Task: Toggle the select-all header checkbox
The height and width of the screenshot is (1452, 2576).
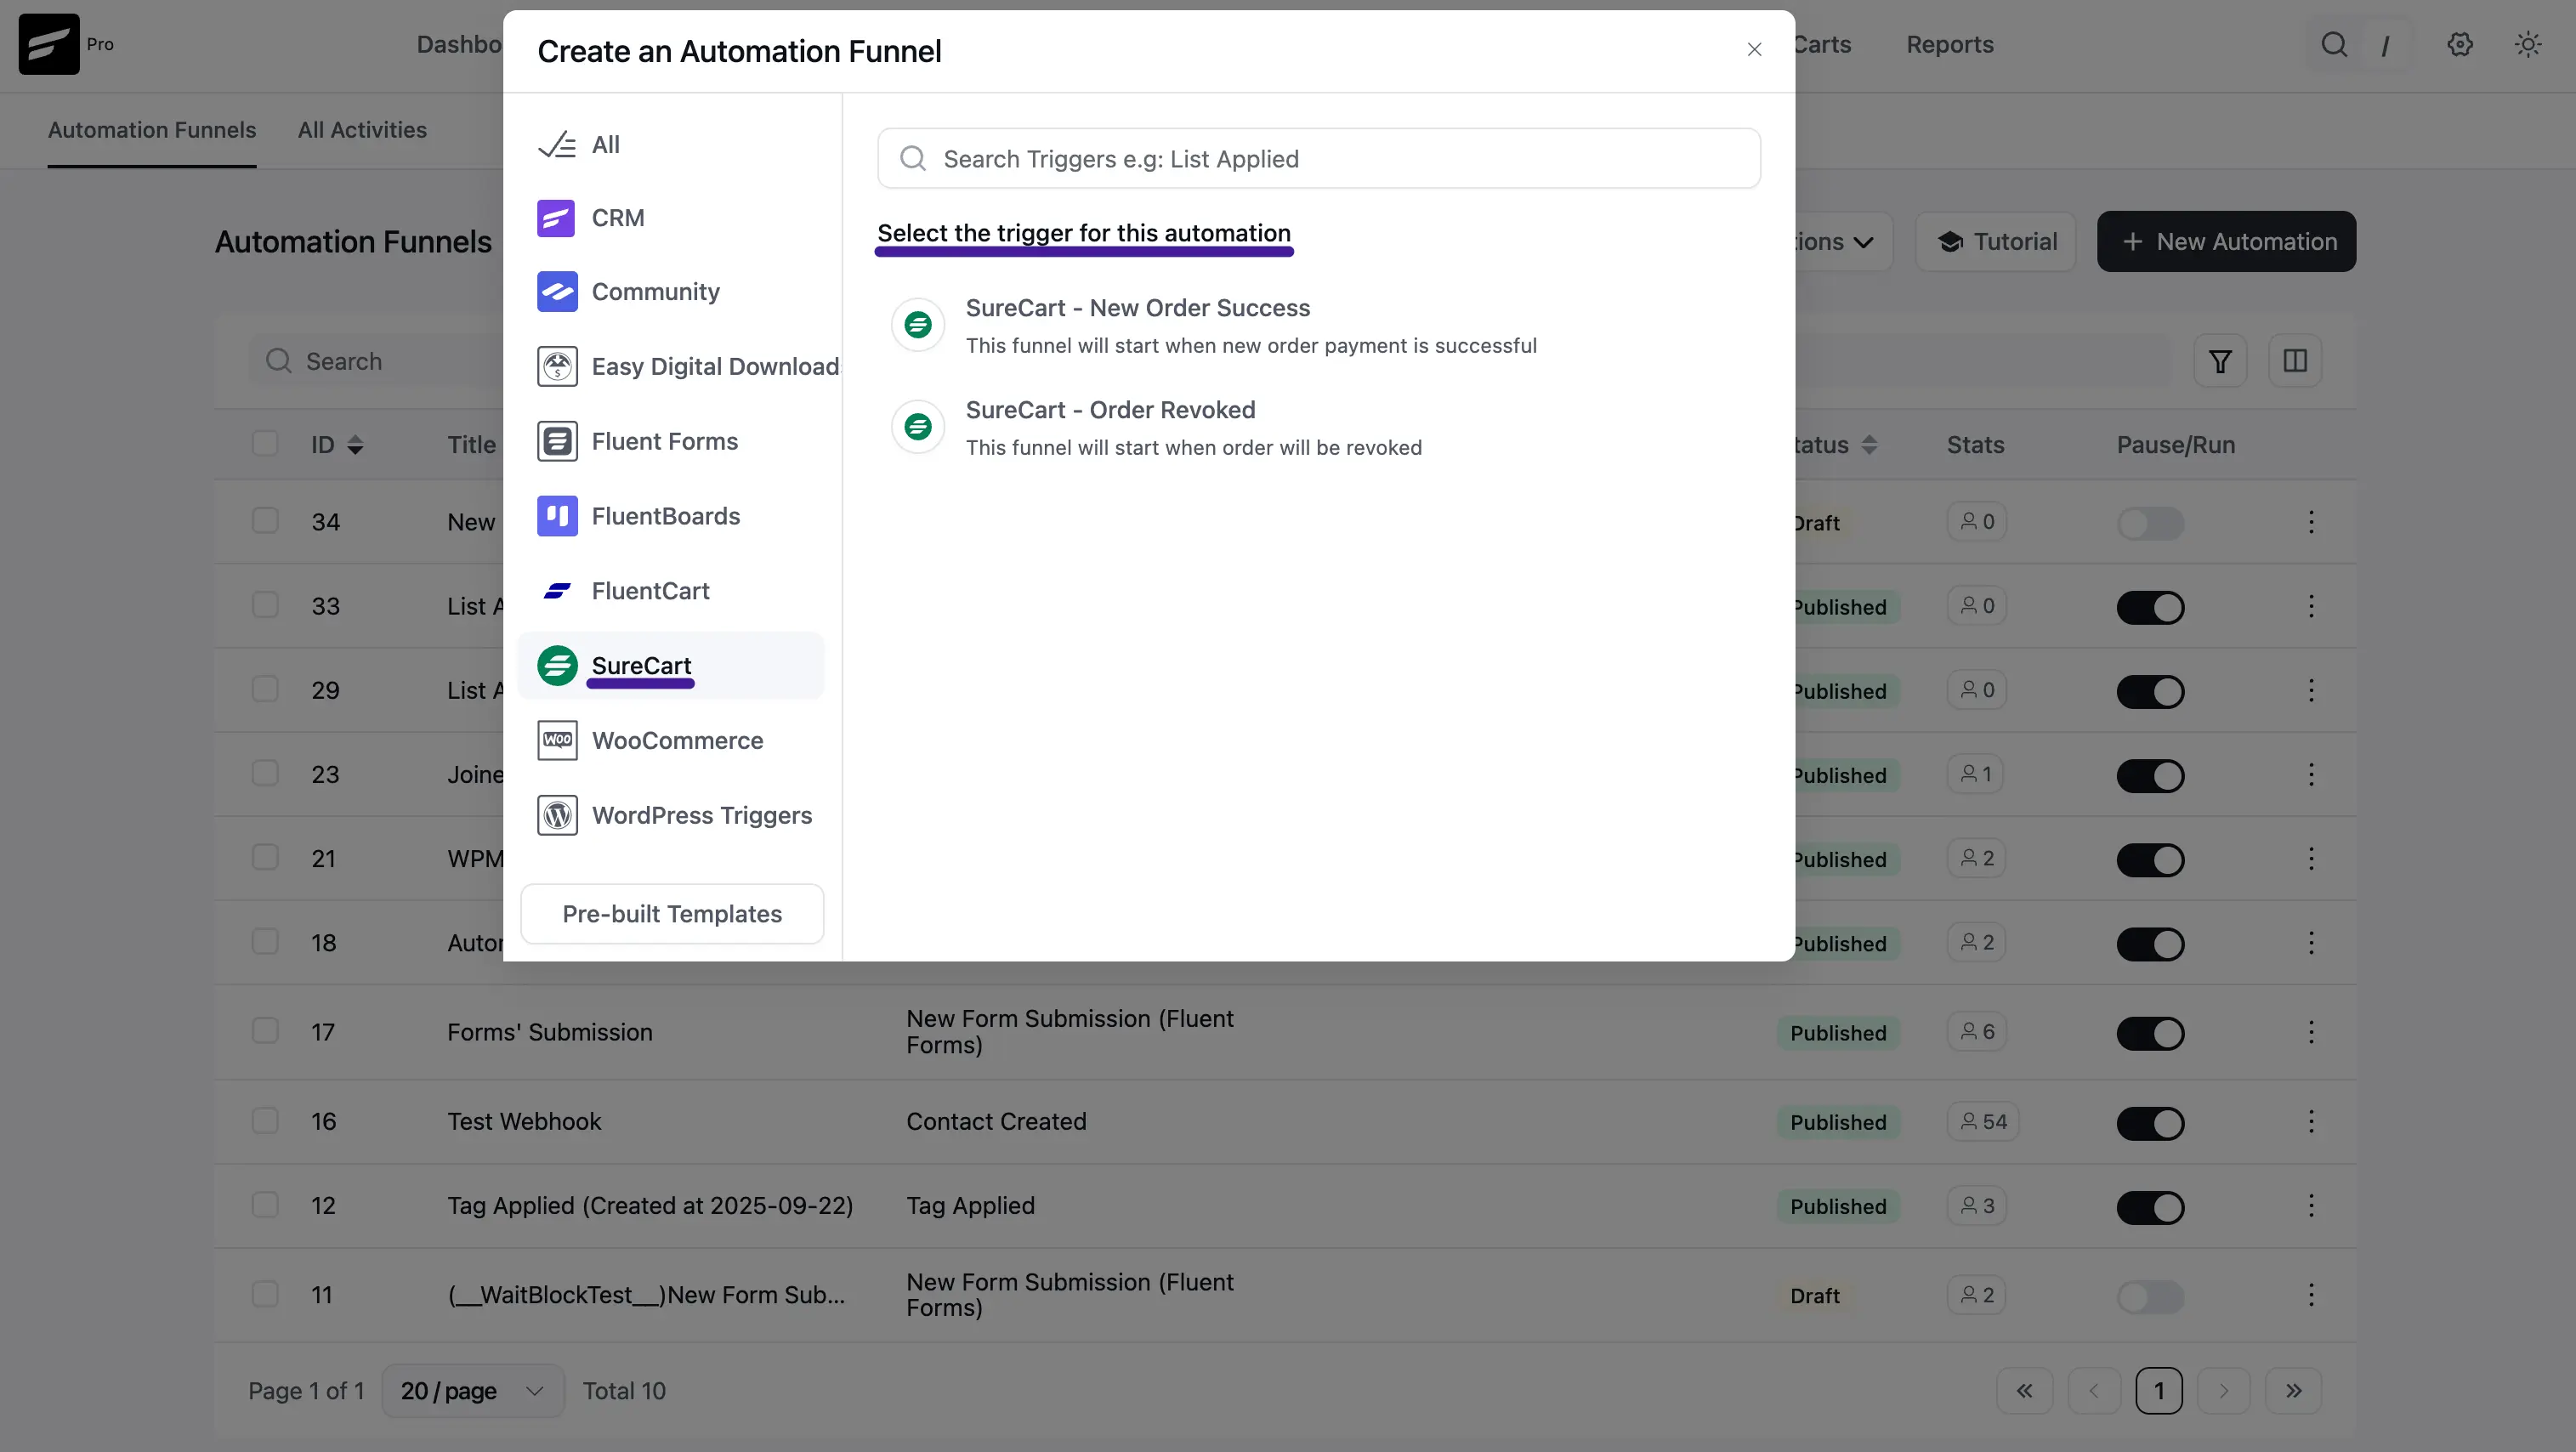Action: pyautogui.click(x=265, y=444)
